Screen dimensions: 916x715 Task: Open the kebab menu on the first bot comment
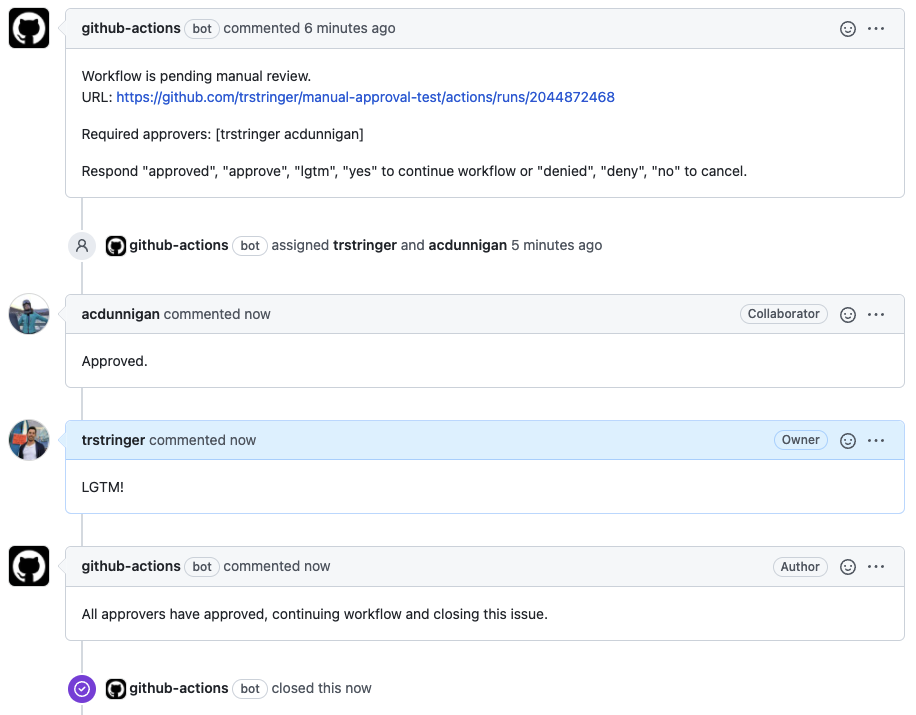(x=877, y=29)
